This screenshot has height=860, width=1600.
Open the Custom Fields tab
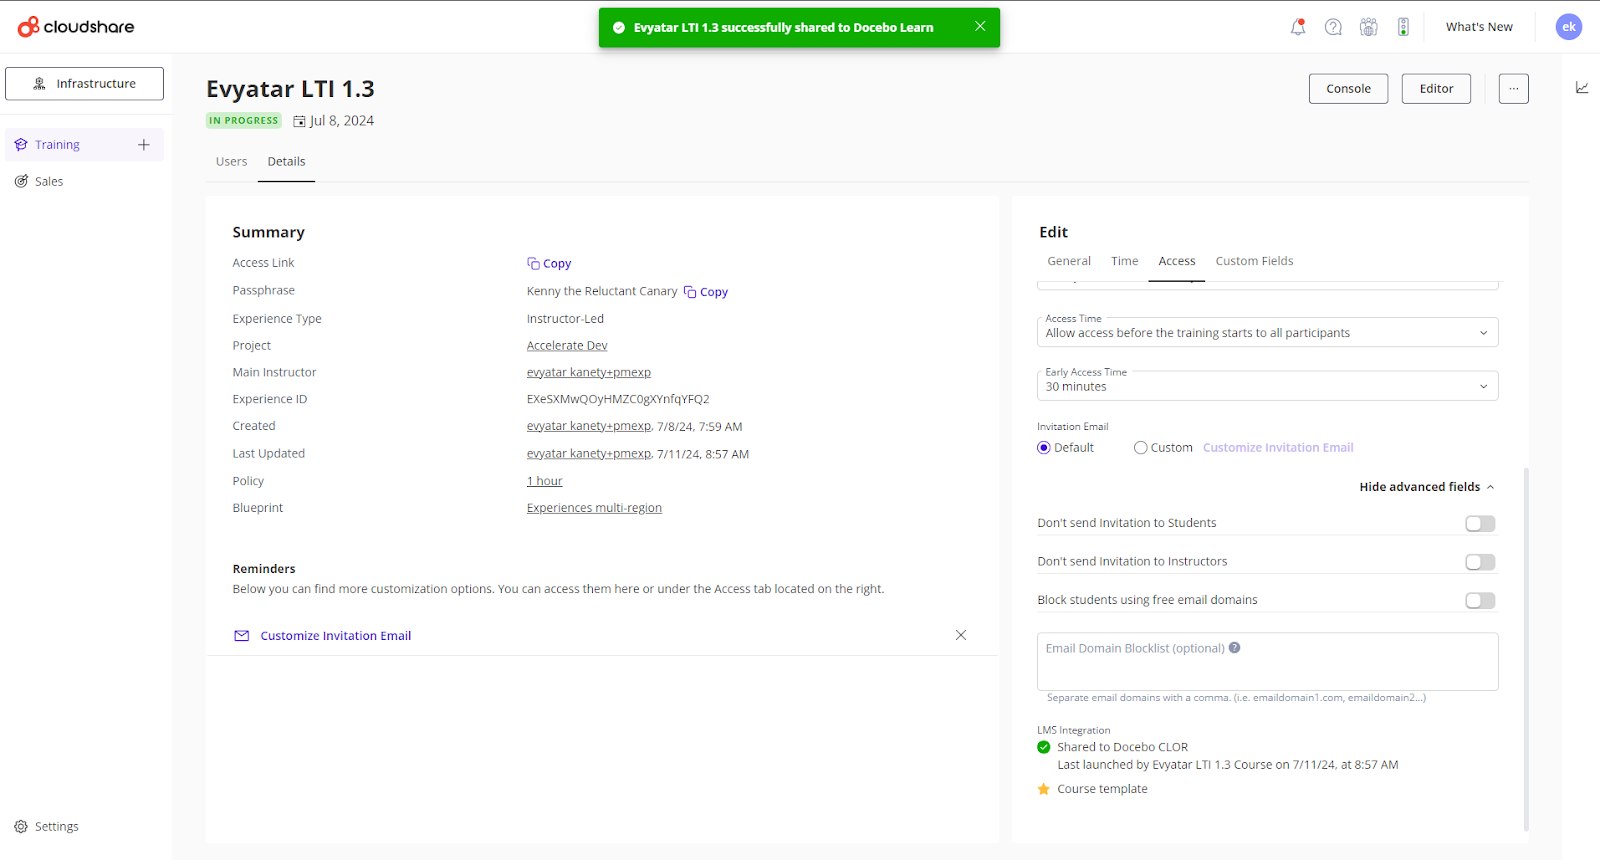click(1254, 261)
